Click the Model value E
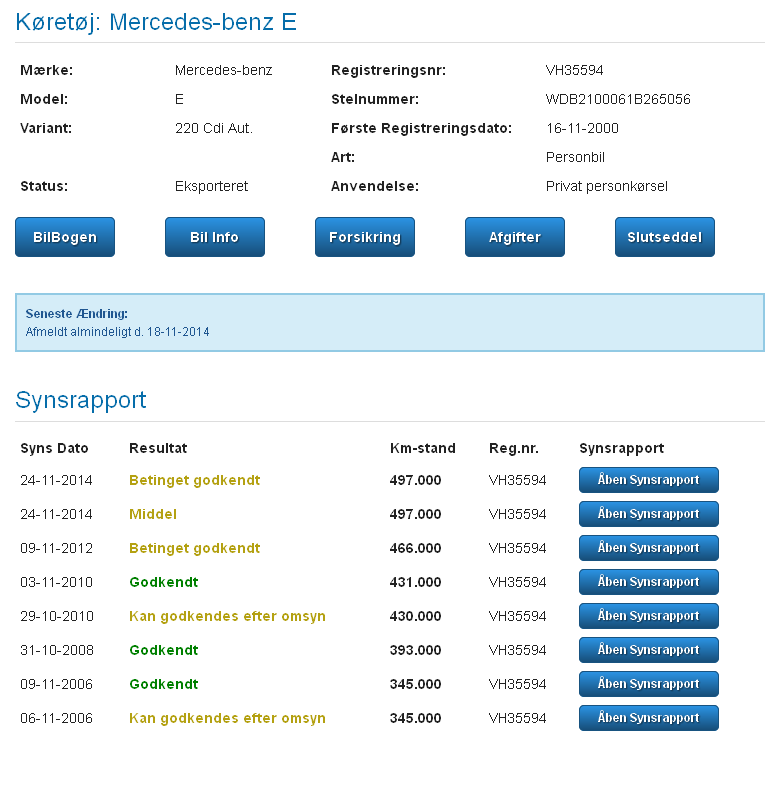This screenshot has width=778, height=790. tap(179, 99)
